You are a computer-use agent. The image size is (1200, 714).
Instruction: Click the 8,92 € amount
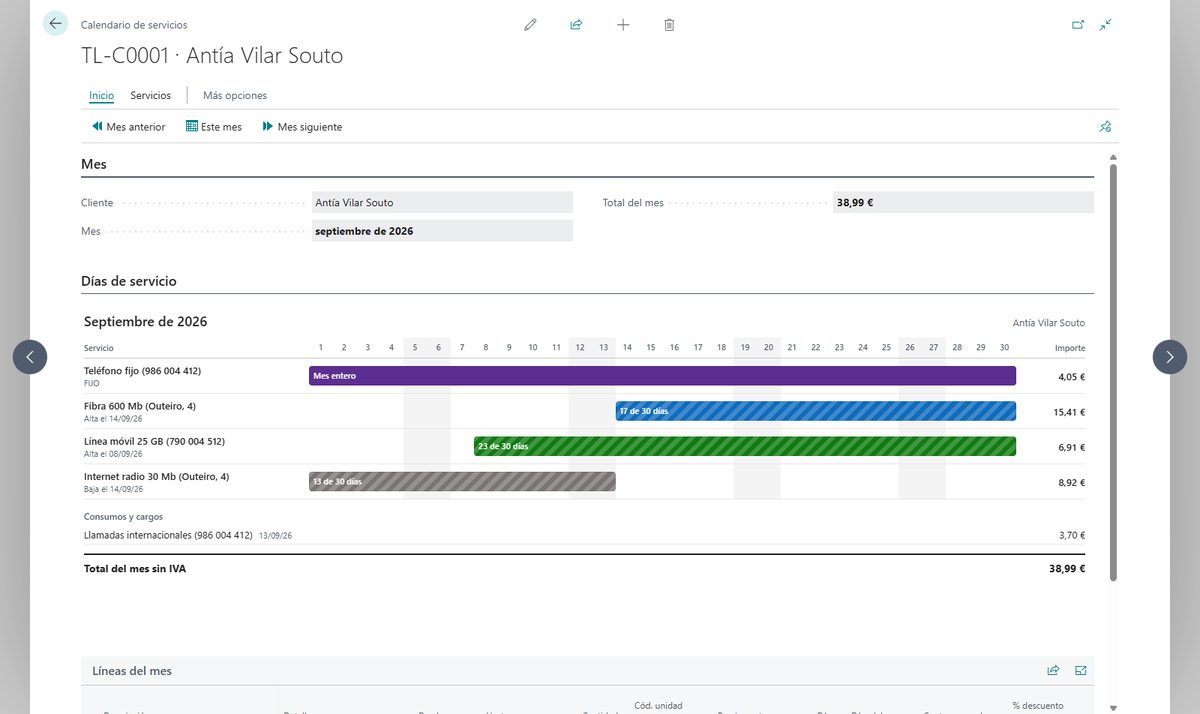(x=1071, y=482)
